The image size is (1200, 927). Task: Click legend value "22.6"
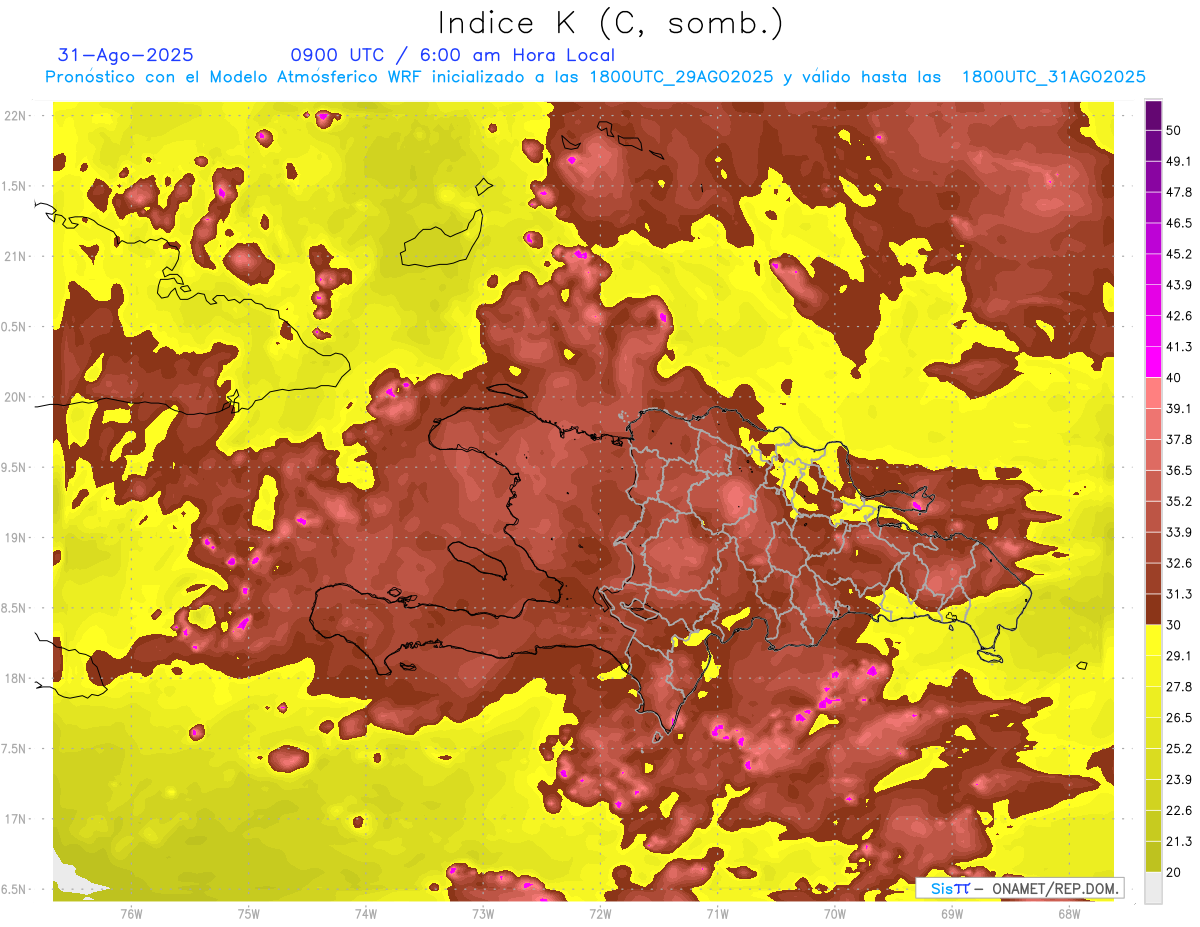[x=1179, y=810]
